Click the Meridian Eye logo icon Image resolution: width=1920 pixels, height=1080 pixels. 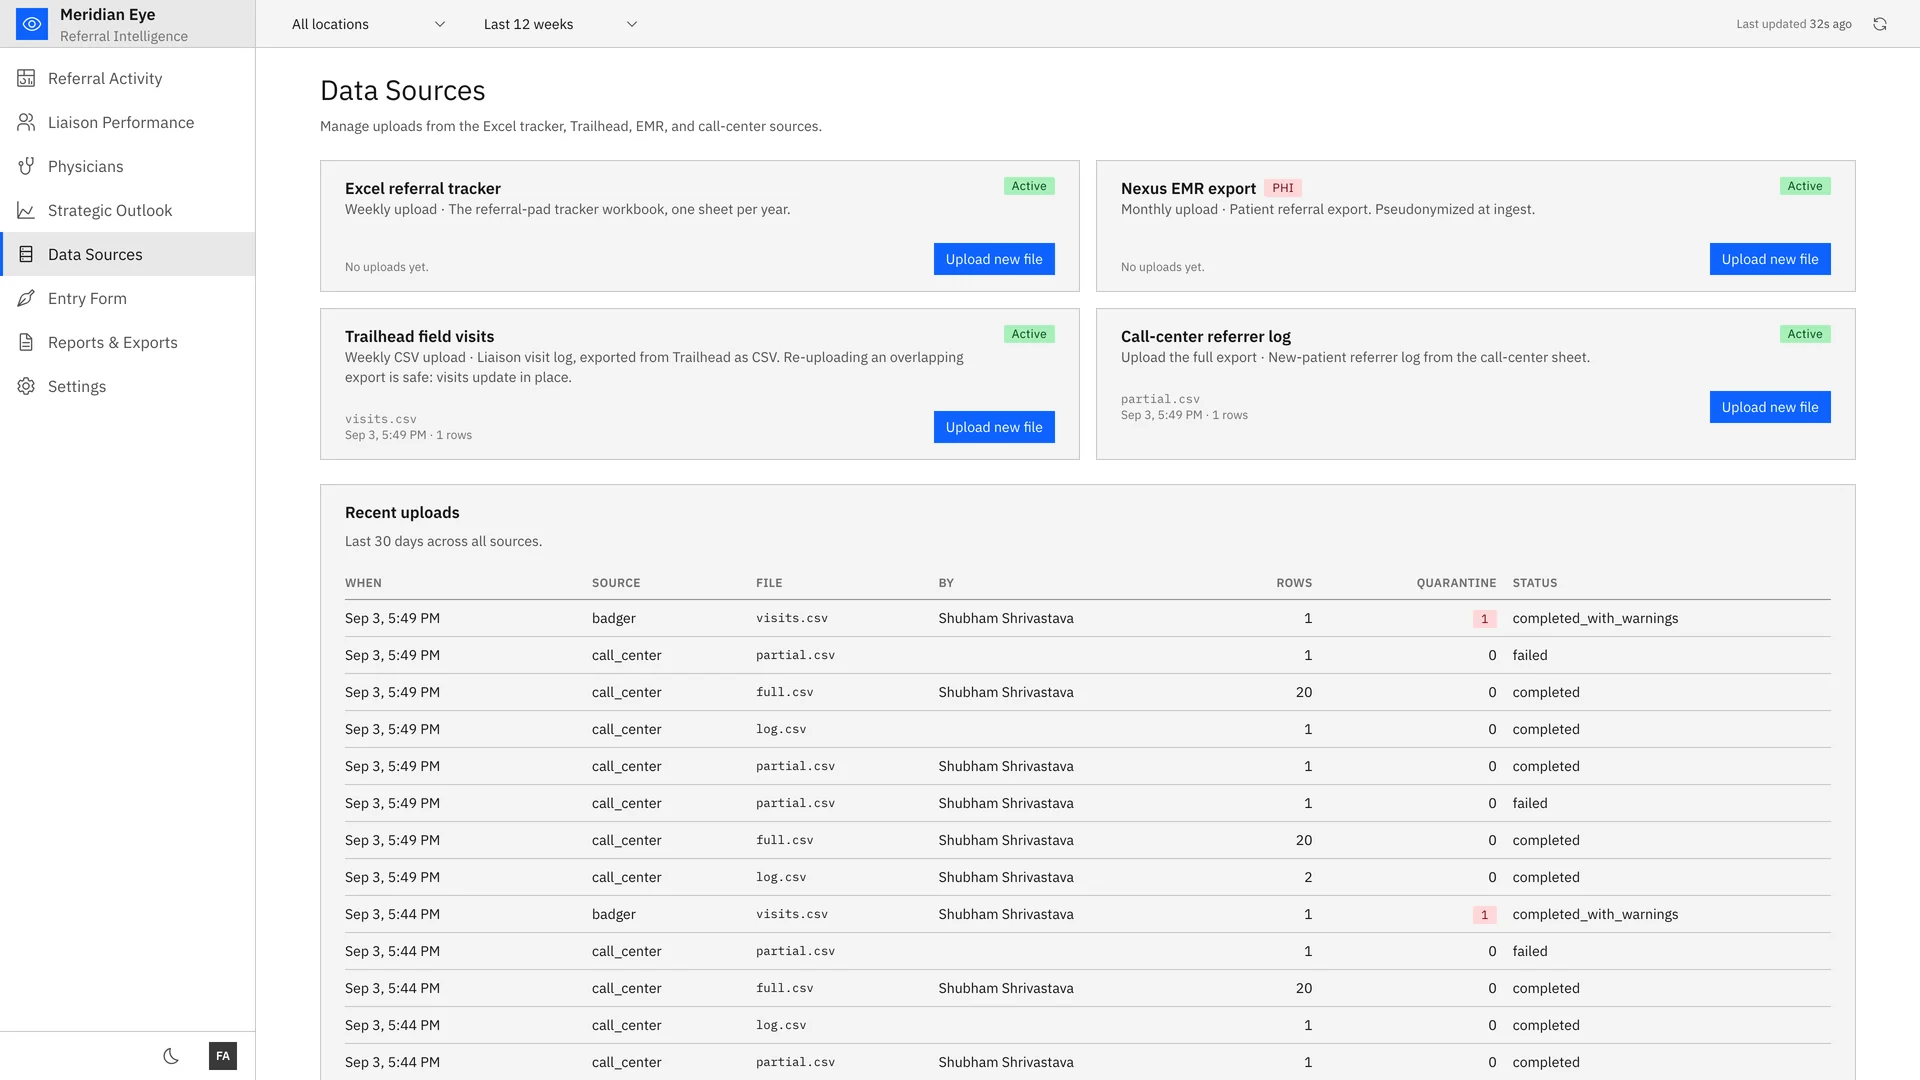[x=32, y=24]
